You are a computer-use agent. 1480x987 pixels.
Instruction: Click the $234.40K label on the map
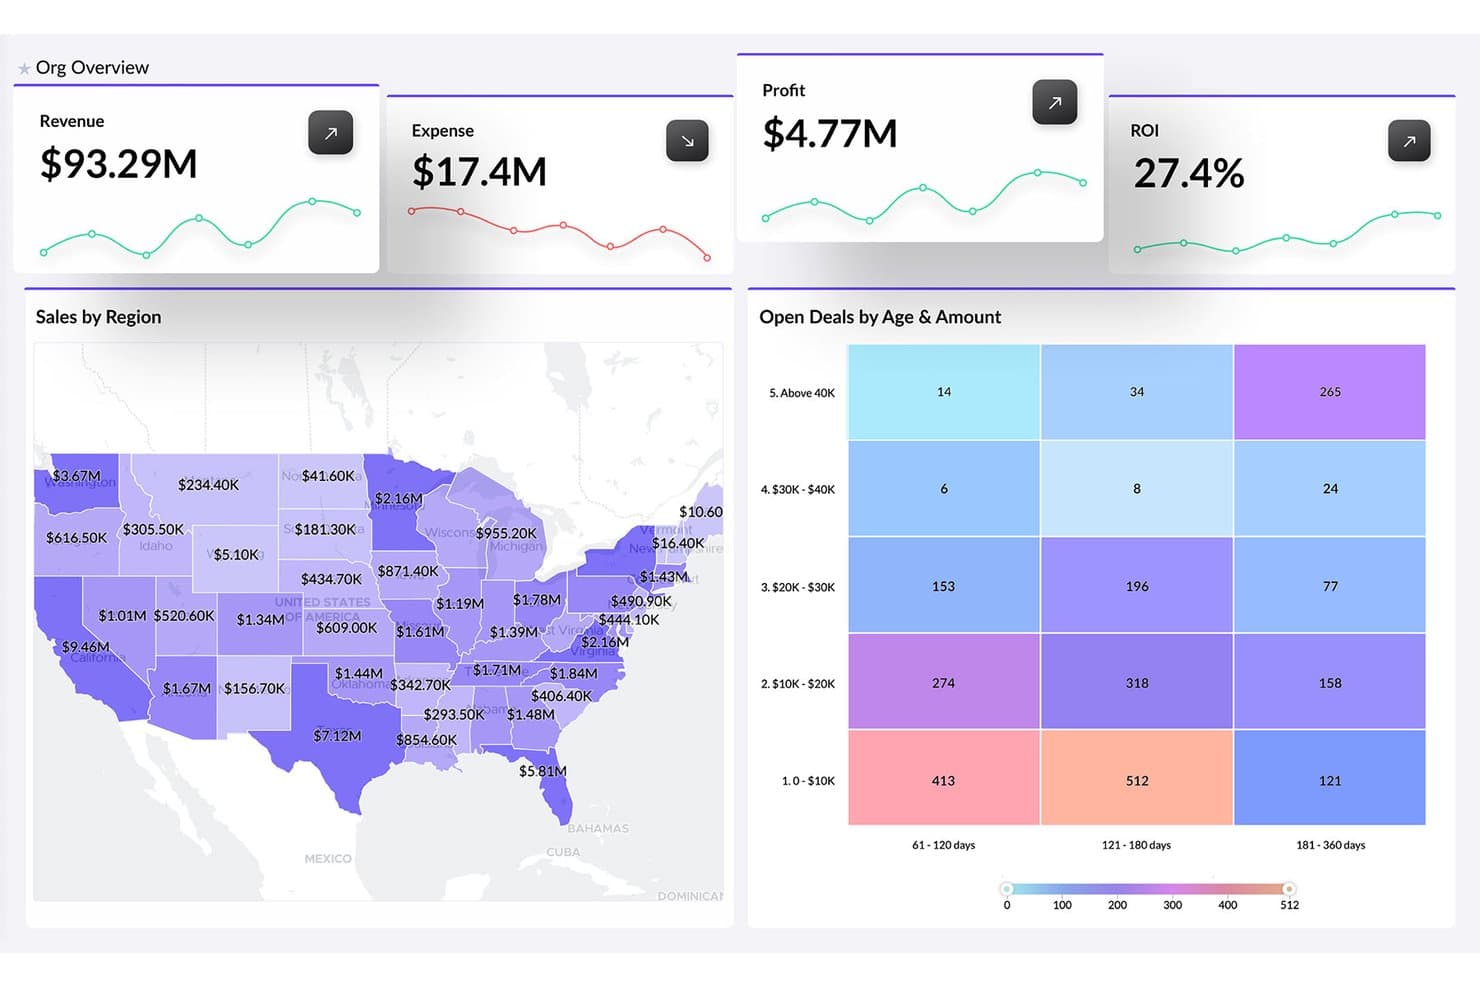(208, 484)
